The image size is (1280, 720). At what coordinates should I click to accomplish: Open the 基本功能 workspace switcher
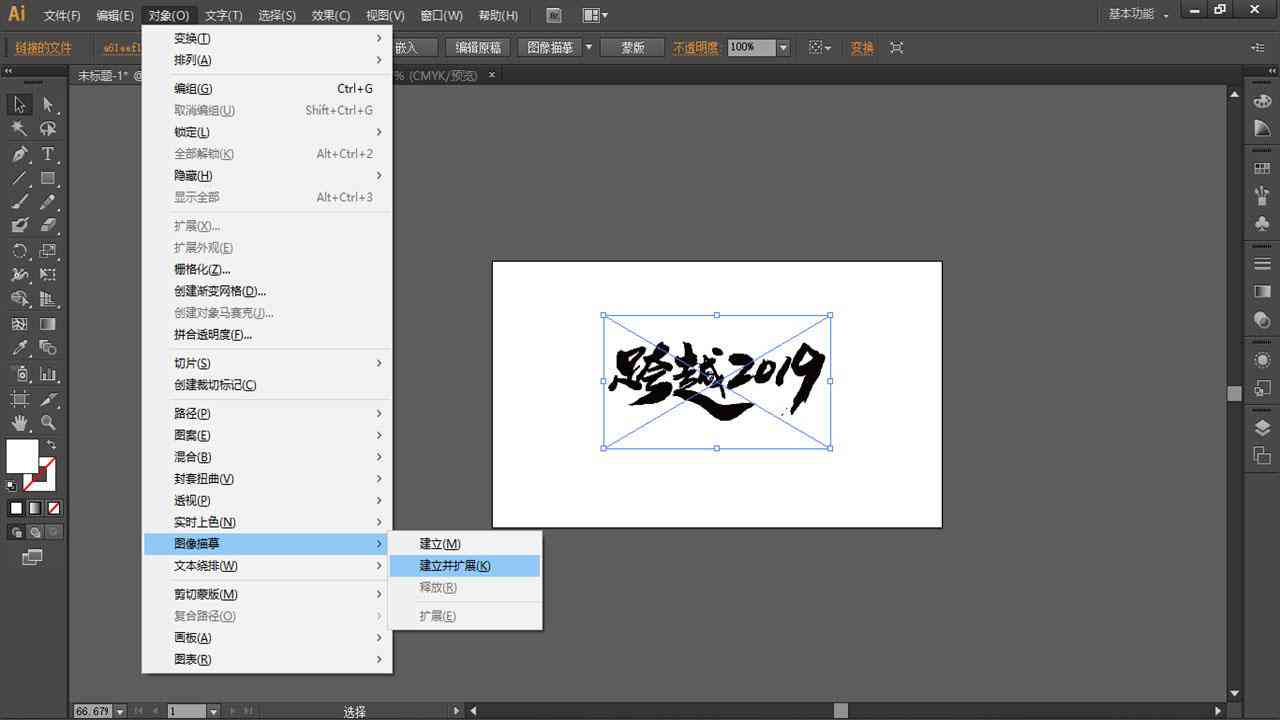[x=1138, y=14]
